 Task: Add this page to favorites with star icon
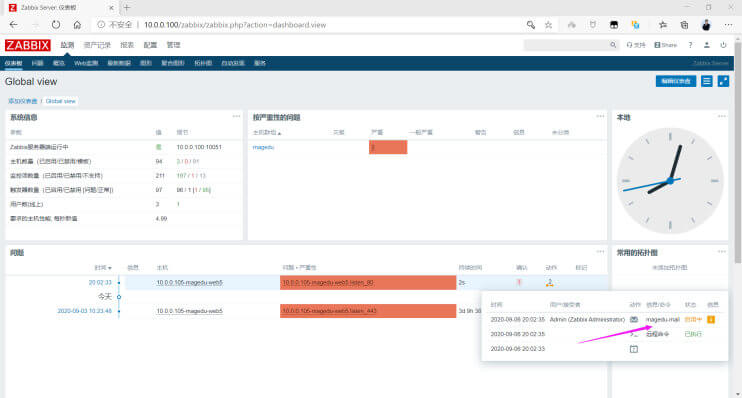point(548,25)
